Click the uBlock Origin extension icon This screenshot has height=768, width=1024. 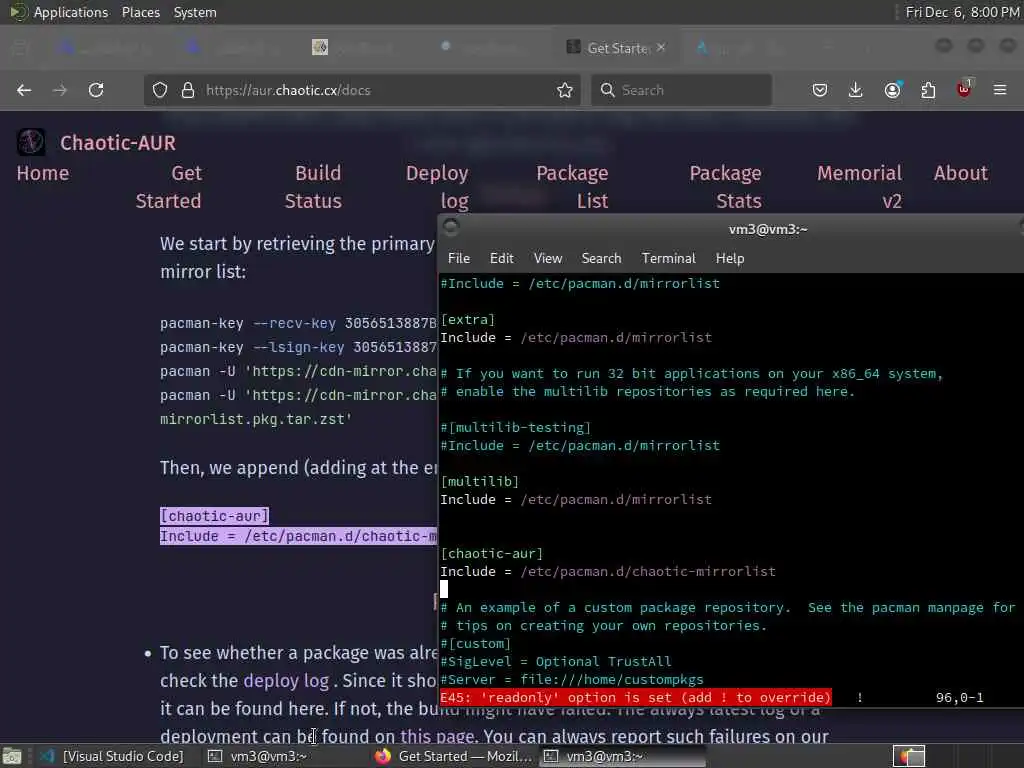964,89
